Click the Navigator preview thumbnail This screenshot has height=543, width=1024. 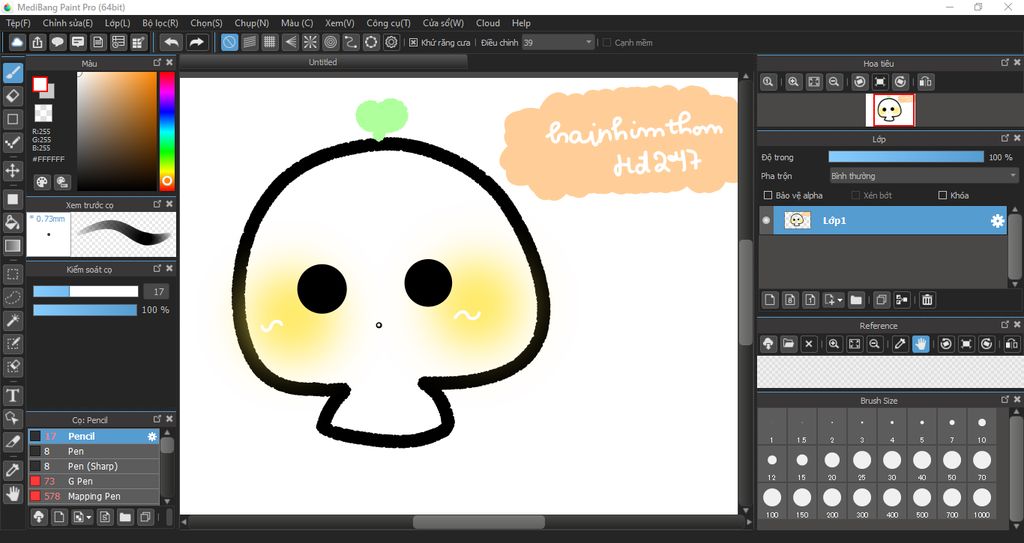pos(890,110)
